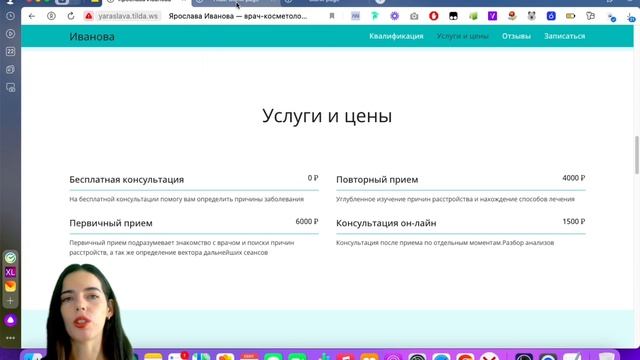Screen dimensions: 640x360
Task: Click the page vertical scrollbar thumb
Action: tap(637, 155)
